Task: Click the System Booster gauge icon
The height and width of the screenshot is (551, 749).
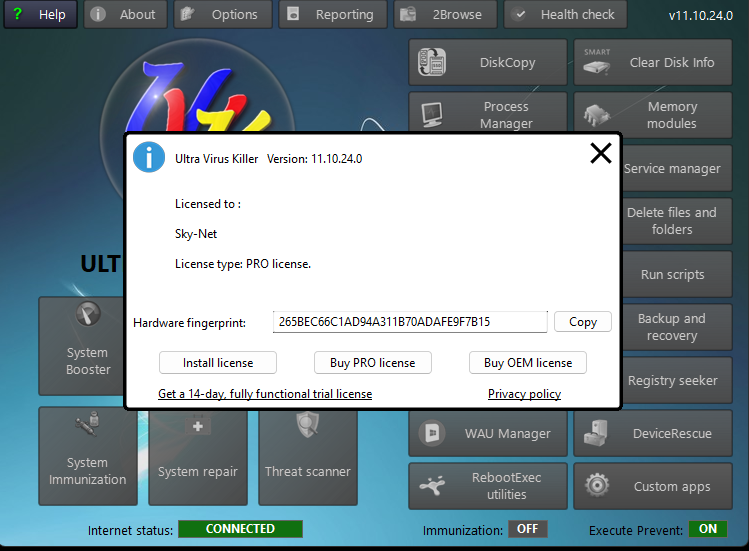Action: tap(88, 314)
